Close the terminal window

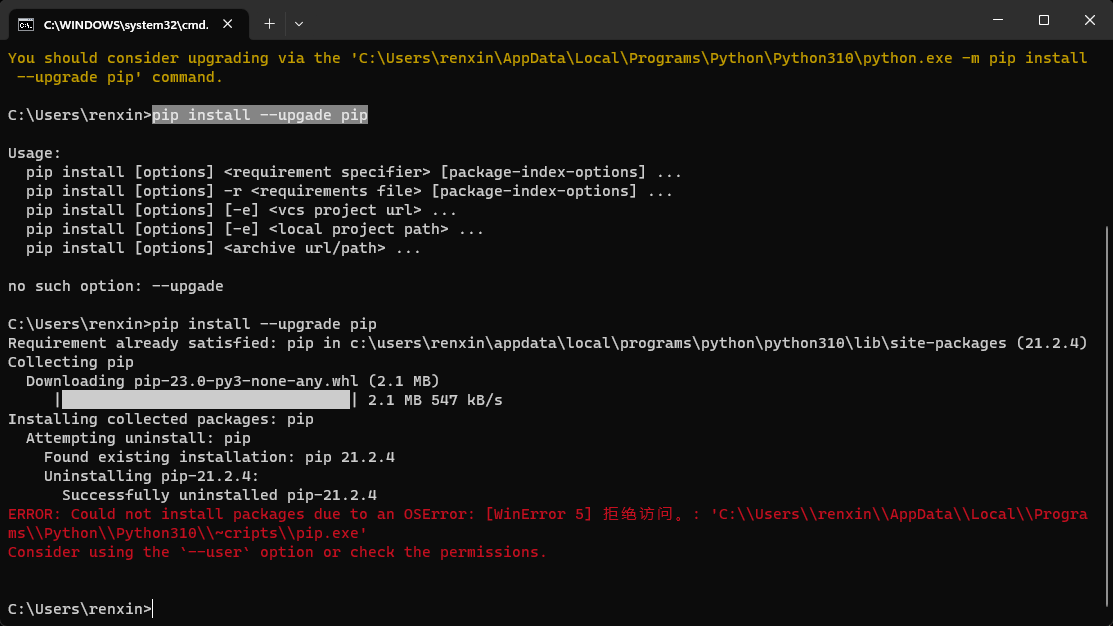pyautogui.click(x=1089, y=20)
